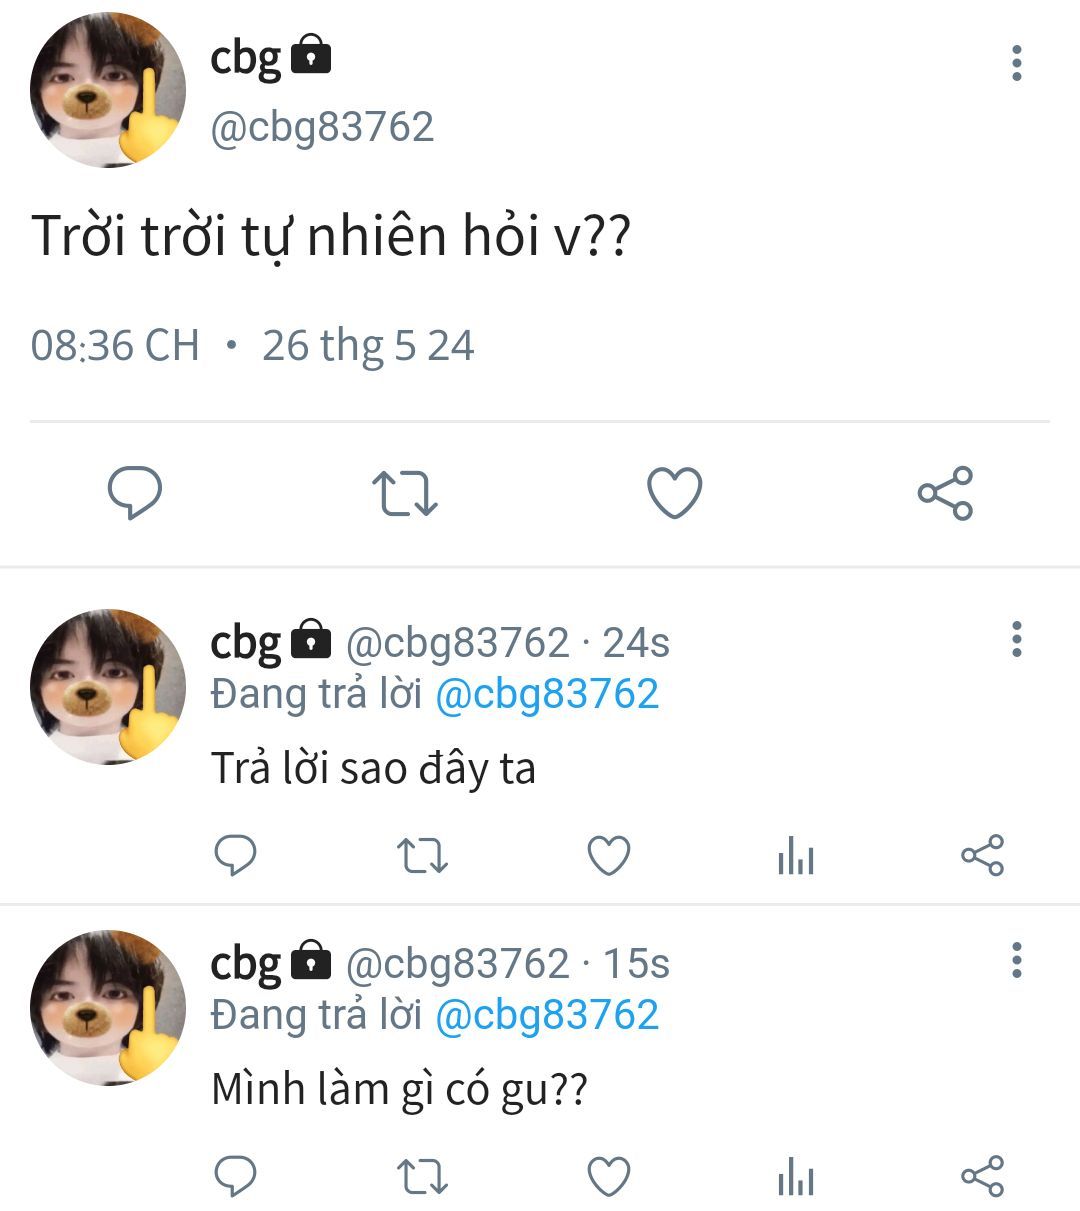The width and height of the screenshot is (1080, 1211).
Task: Retweet 'Trả lời sao đây ta' tweet
Action: click(x=422, y=856)
